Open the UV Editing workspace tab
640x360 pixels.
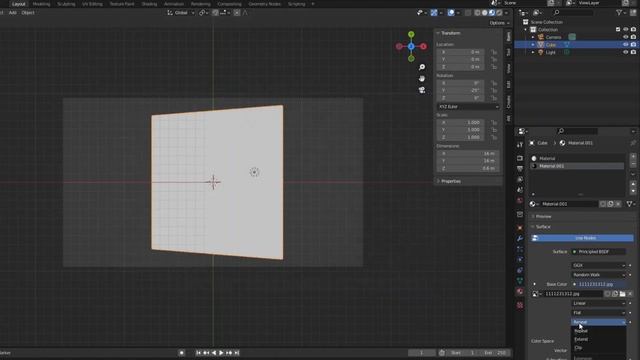92,4
